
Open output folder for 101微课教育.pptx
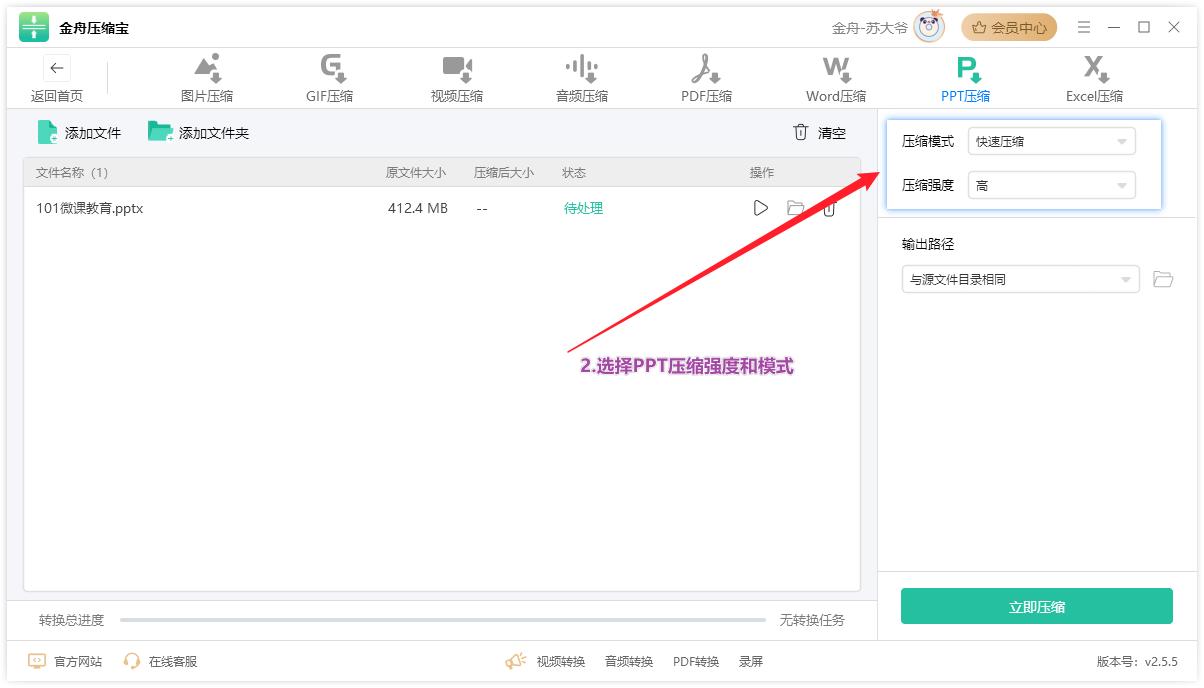pyautogui.click(x=795, y=208)
